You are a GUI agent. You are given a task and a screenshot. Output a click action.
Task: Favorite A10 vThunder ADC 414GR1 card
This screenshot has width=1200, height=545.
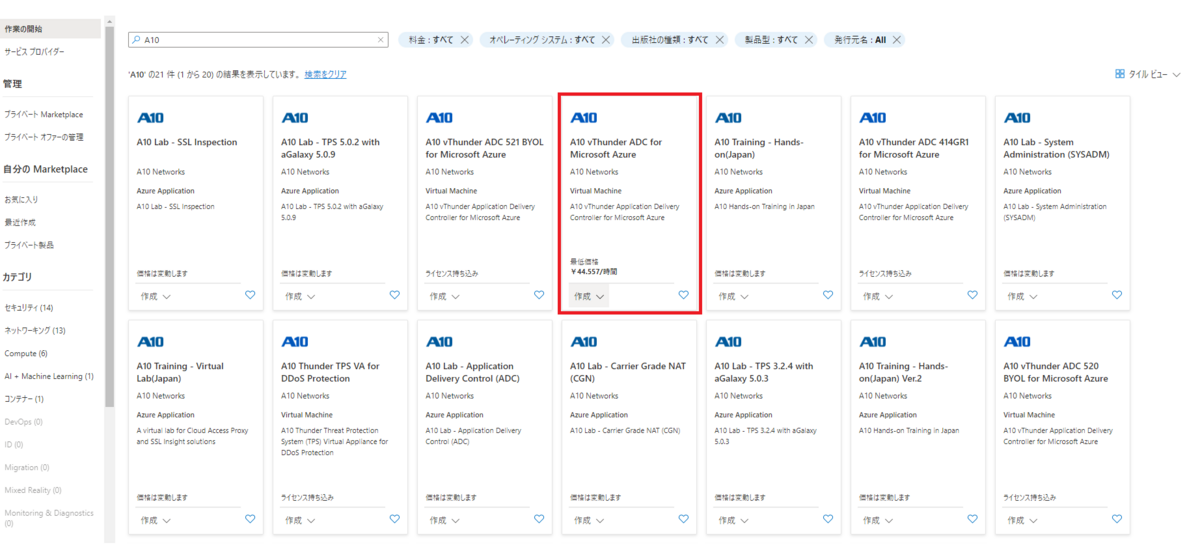[x=972, y=295]
